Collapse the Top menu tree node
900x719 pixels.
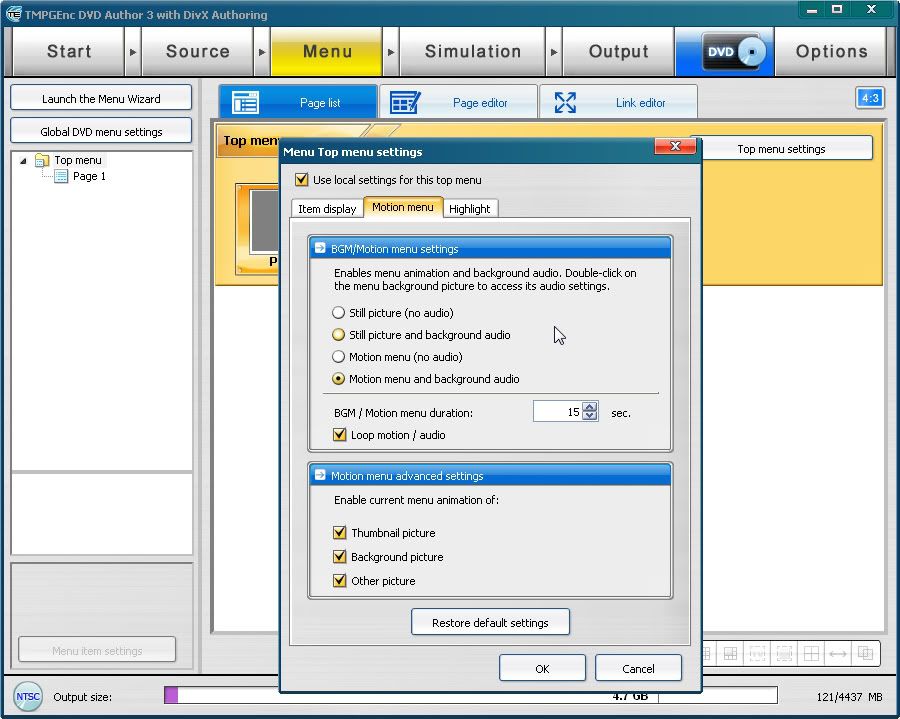[24, 160]
